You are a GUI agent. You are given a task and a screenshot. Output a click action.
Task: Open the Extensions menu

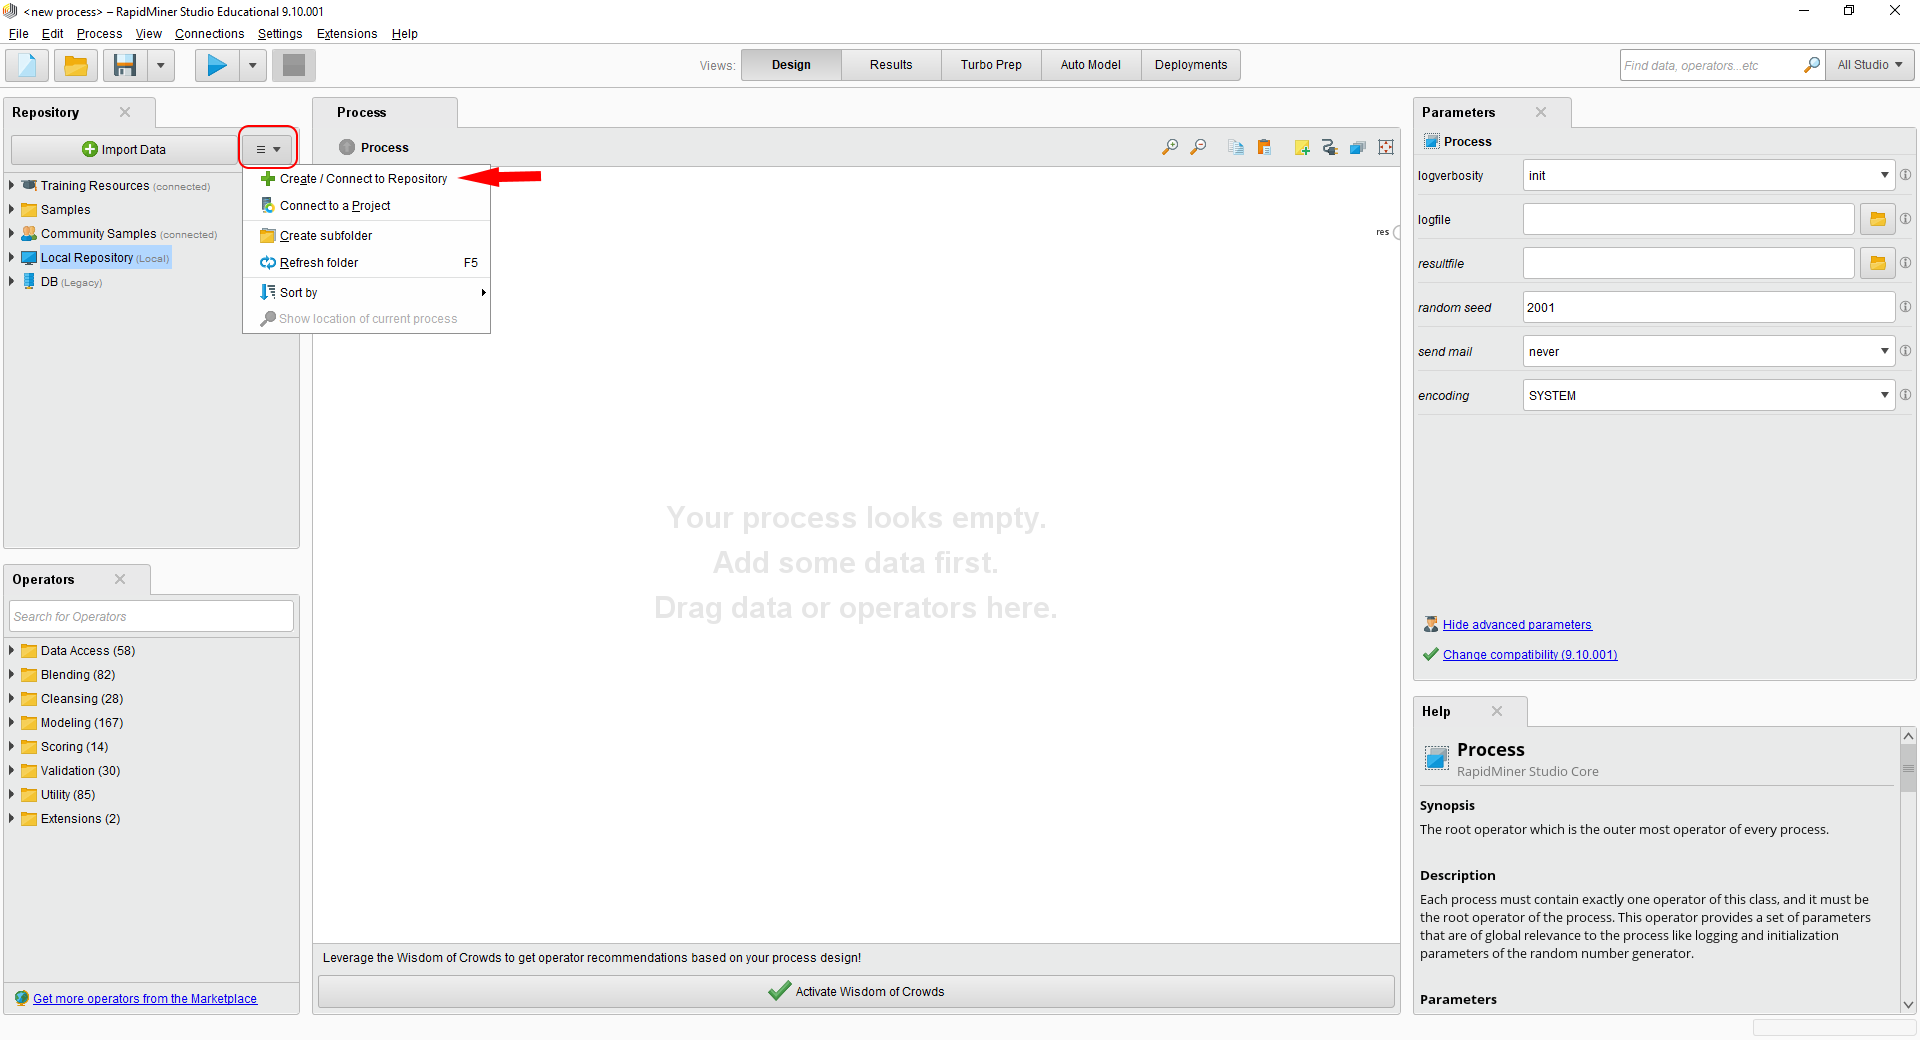click(347, 34)
